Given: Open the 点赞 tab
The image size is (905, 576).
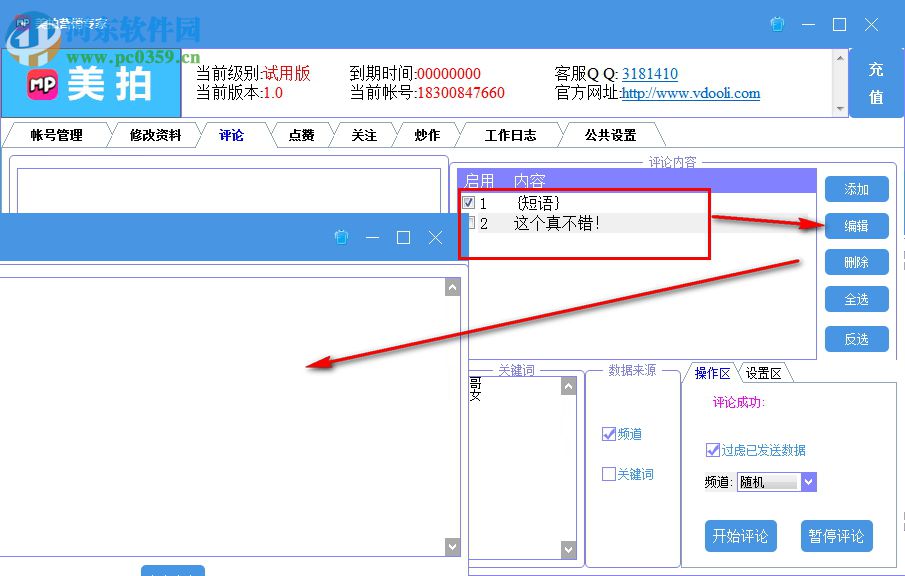Looking at the screenshot, I should coord(301,135).
